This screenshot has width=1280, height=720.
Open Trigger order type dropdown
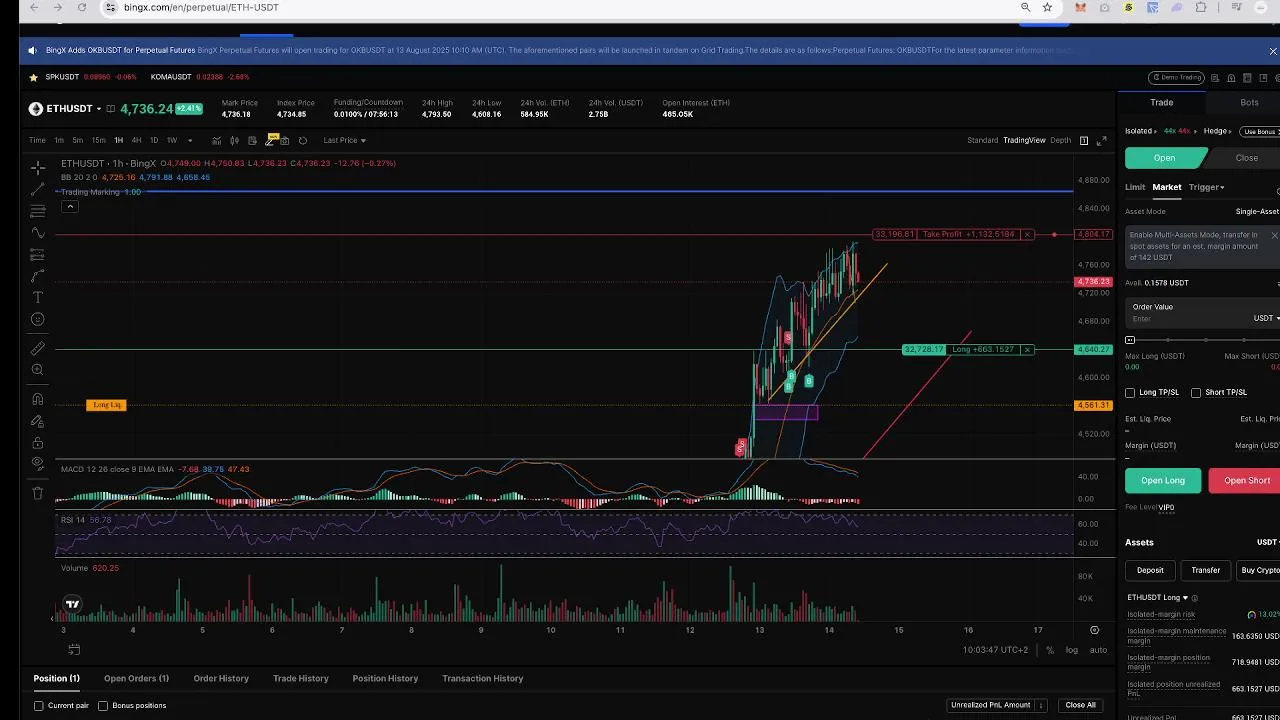pyautogui.click(x=1206, y=187)
